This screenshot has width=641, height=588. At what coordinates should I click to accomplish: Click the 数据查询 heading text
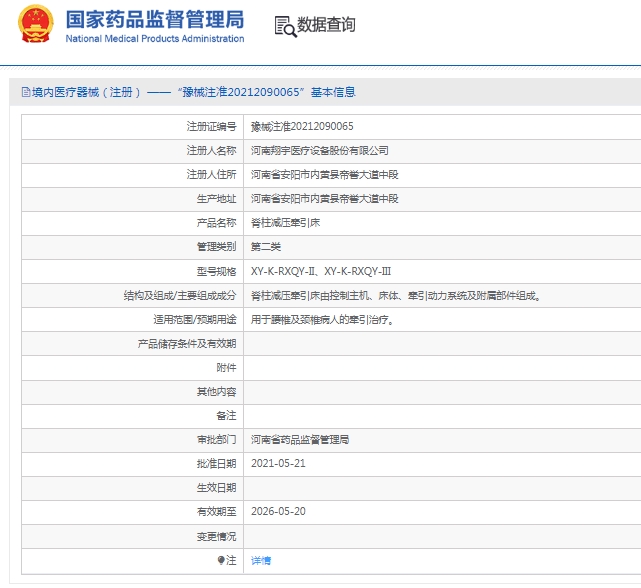(326, 25)
